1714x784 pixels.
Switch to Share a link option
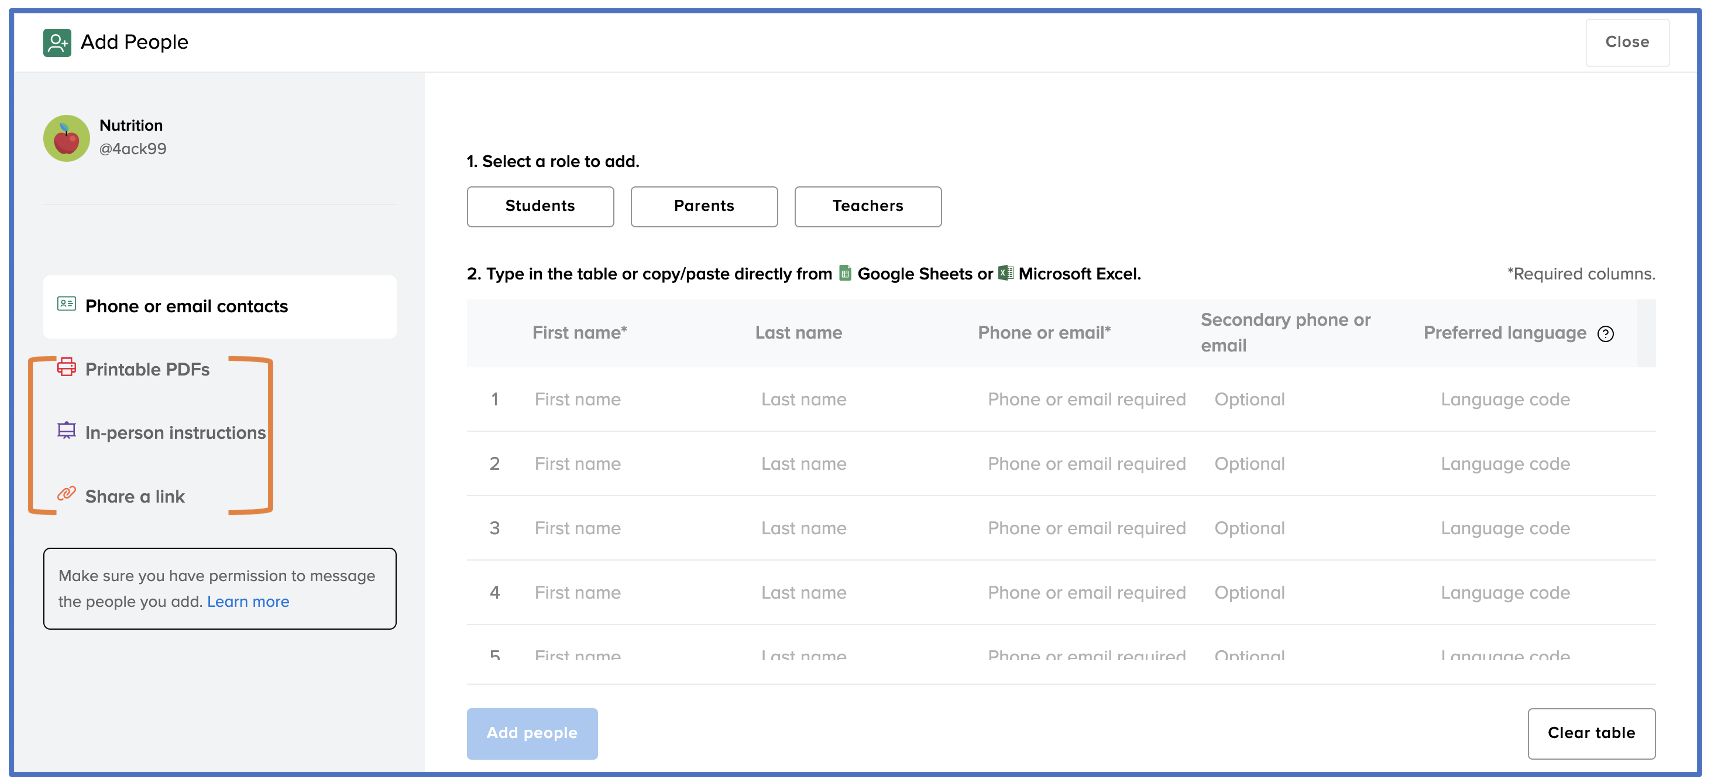(135, 497)
